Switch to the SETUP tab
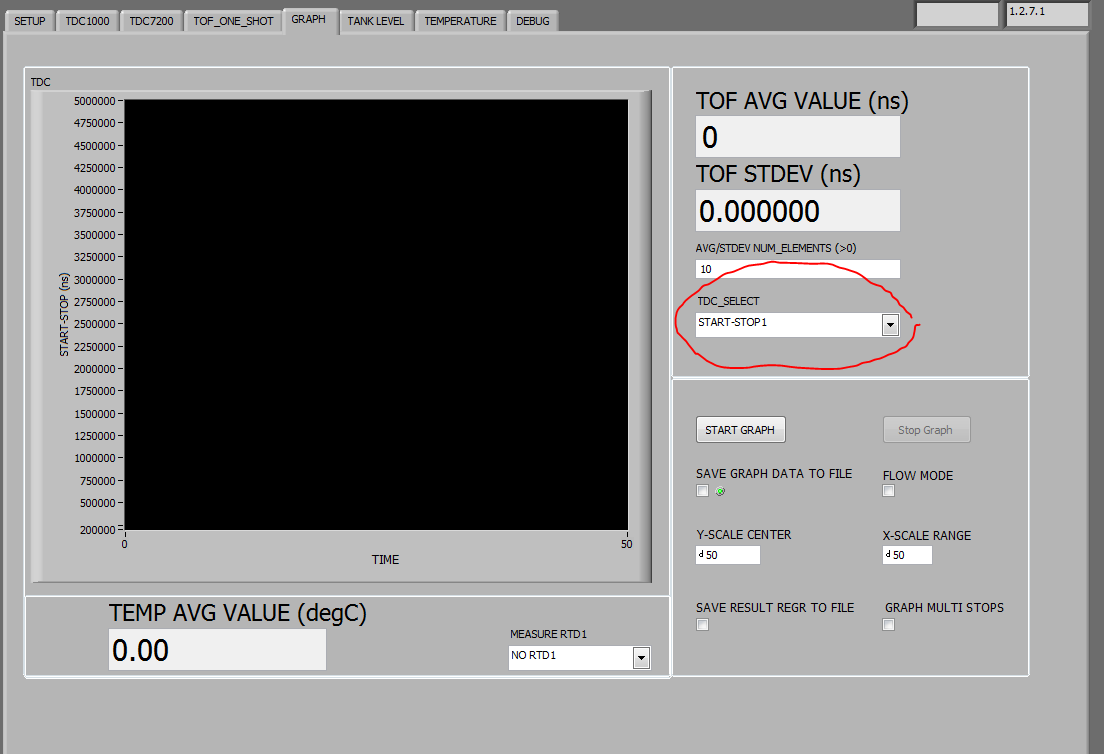 (30, 21)
